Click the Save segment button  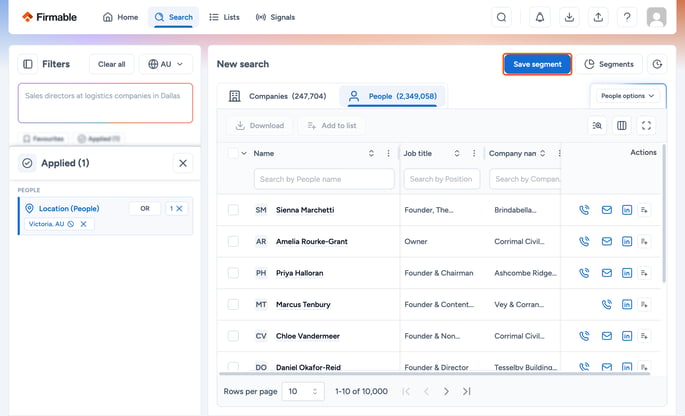[537, 64]
